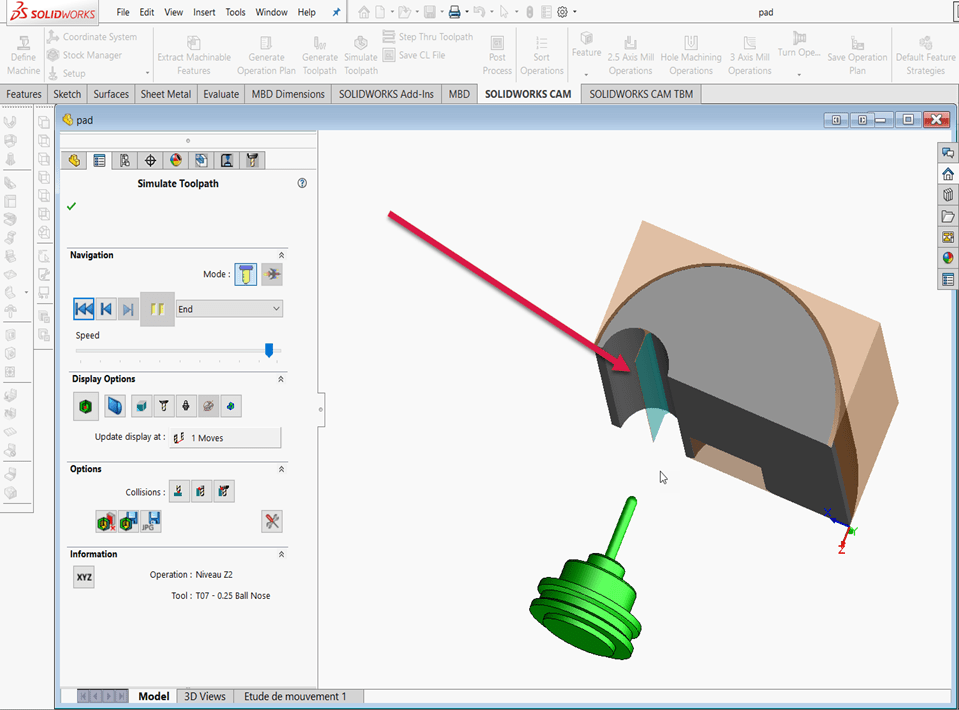Image resolution: width=959 pixels, height=710 pixels.
Task: Open File Explorer task pane folder icon
Action: (x=948, y=216)
